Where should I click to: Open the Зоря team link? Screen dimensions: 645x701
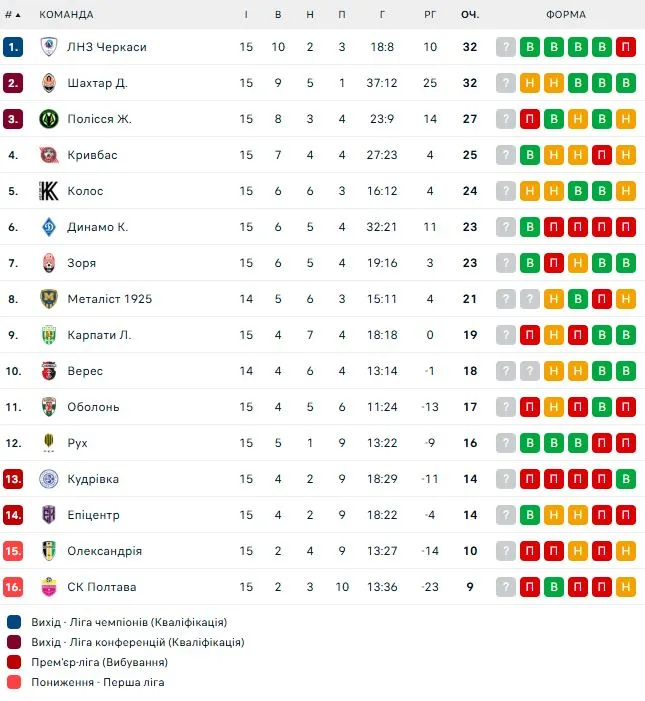point(82,263)
